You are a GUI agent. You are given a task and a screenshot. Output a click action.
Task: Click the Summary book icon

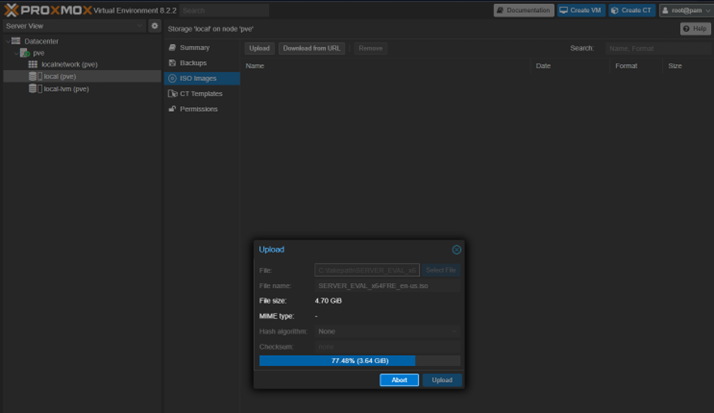[x=172, y=47]
